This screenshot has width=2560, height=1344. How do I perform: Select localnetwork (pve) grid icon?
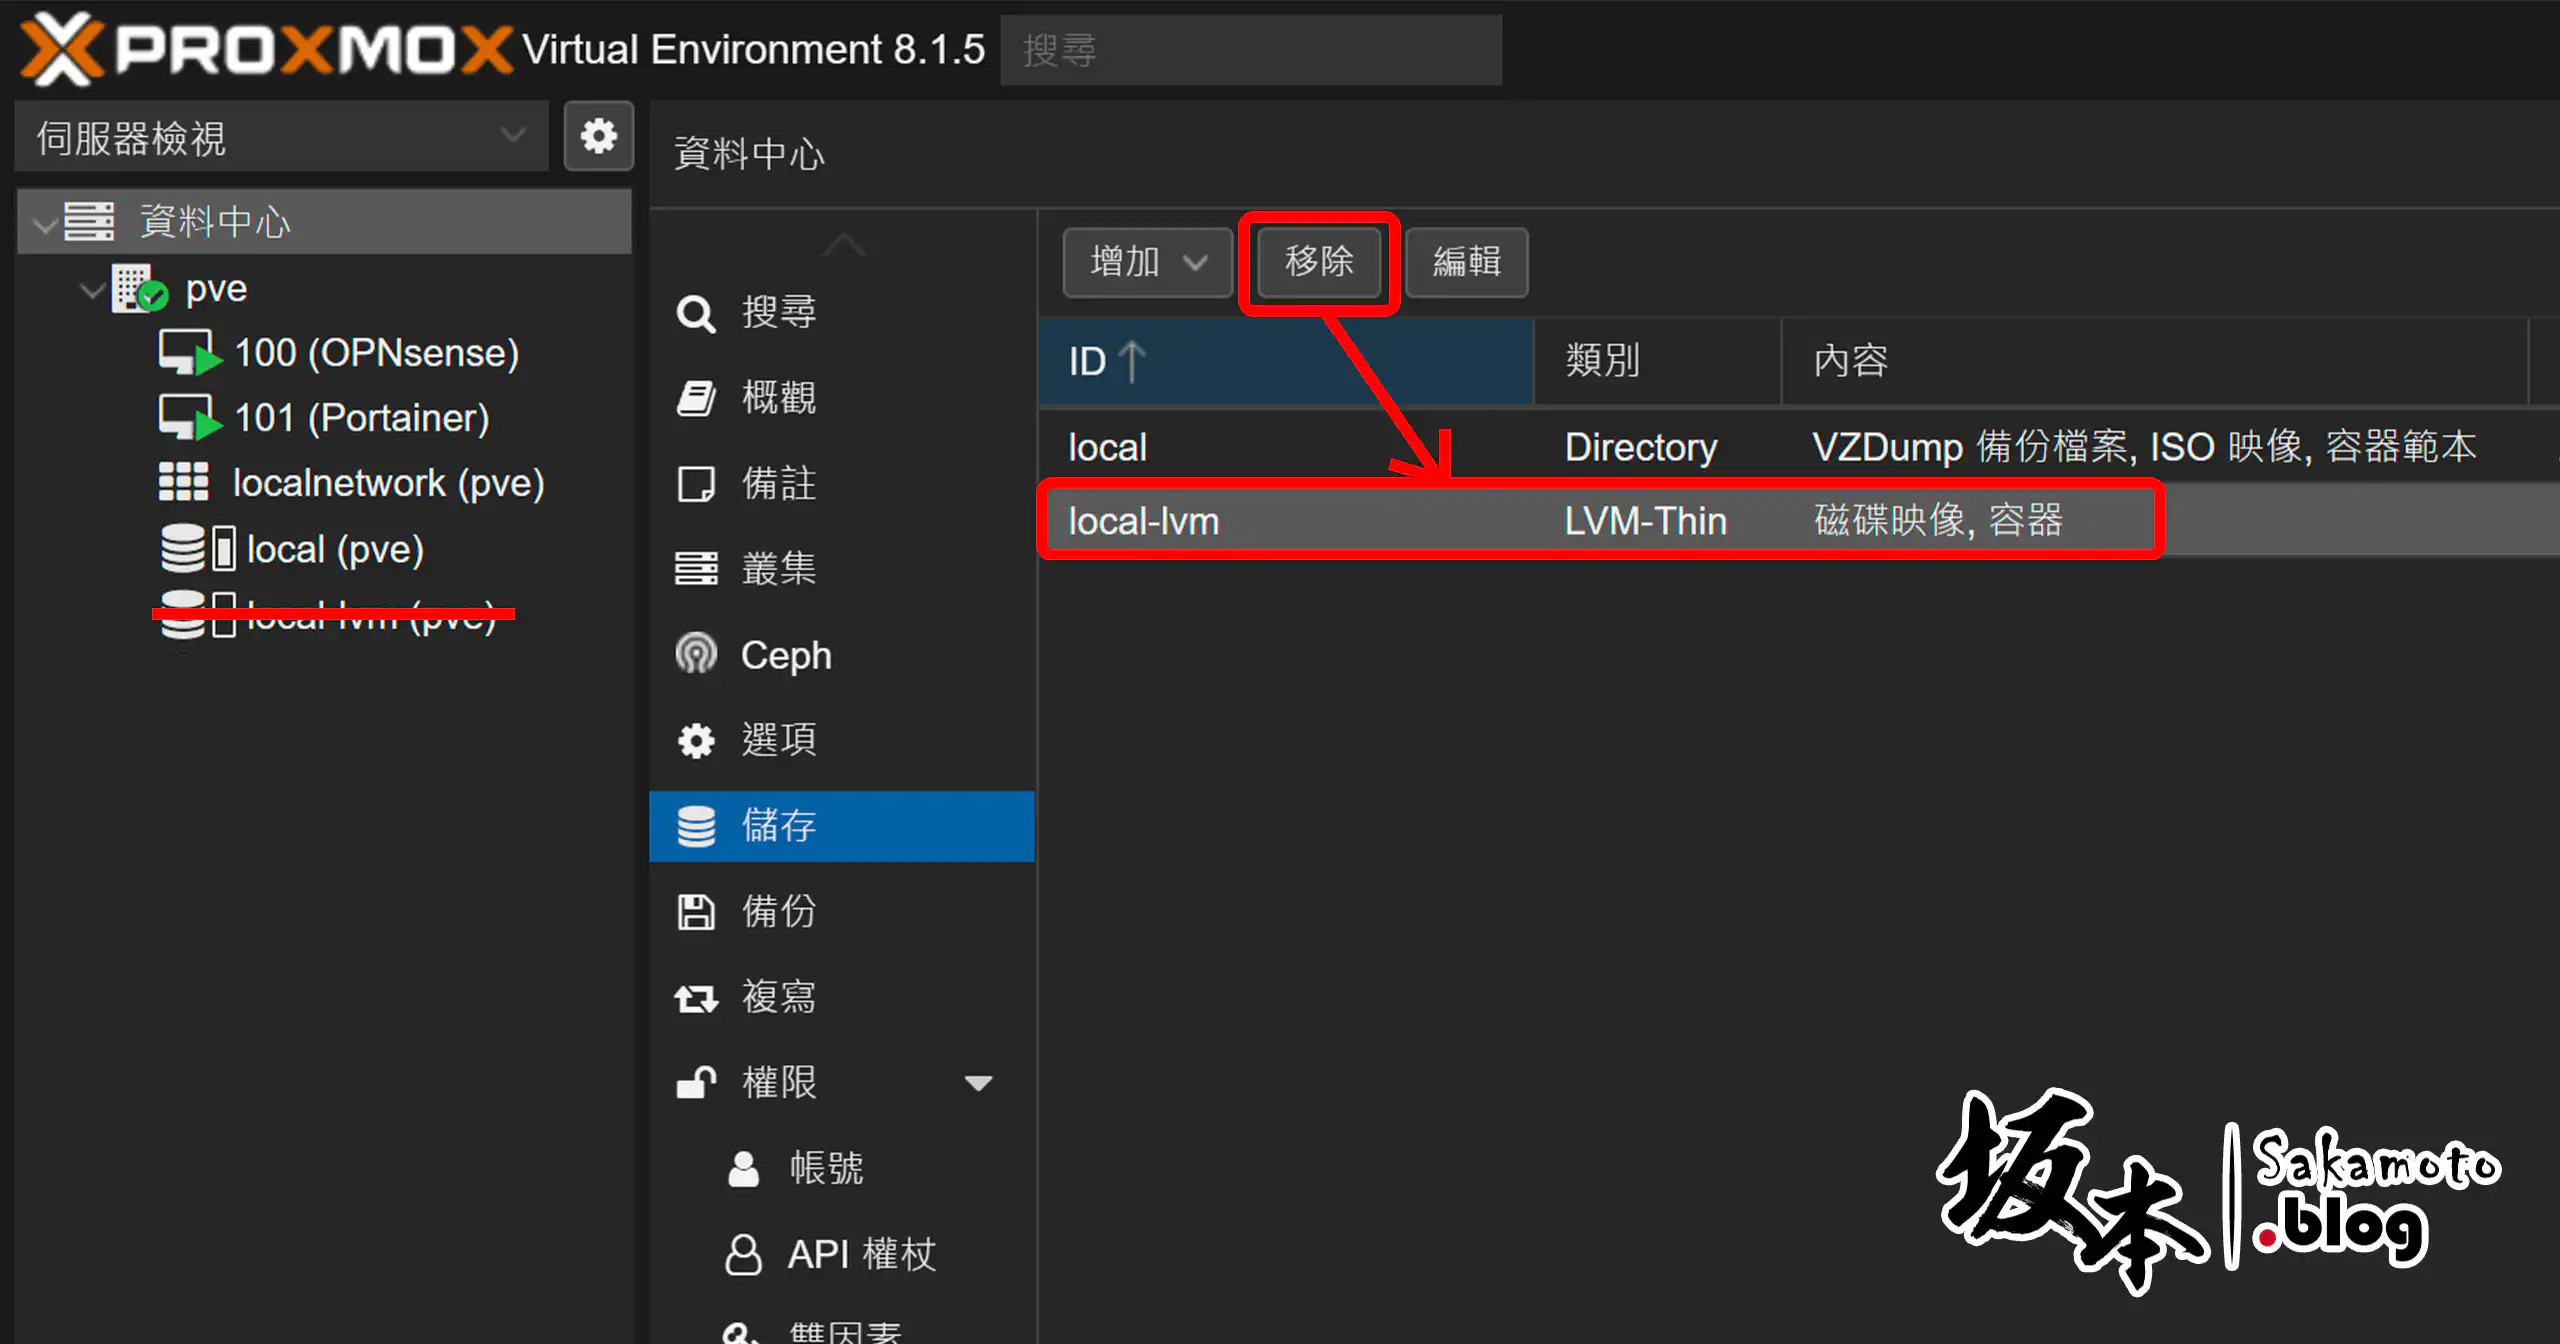[x=184, y=482]
